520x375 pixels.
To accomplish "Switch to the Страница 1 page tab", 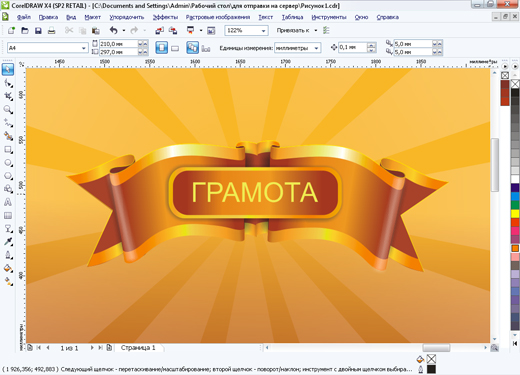I will pos(138,348).
